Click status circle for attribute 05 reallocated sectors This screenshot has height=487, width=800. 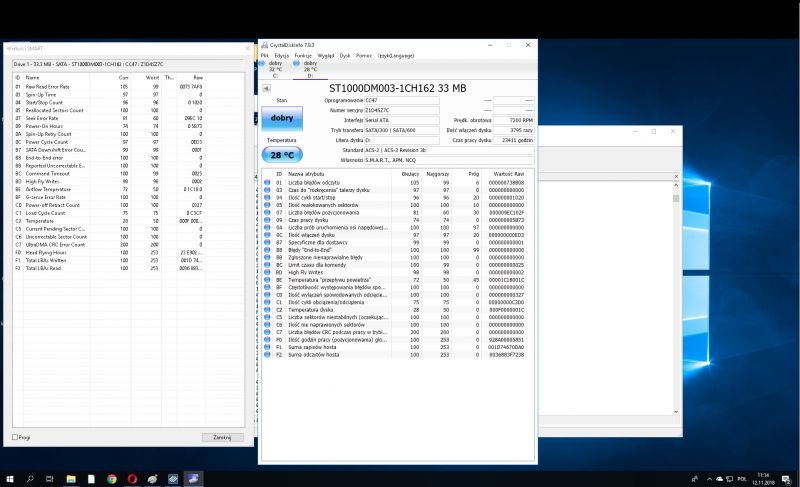(x=267, y=205)
